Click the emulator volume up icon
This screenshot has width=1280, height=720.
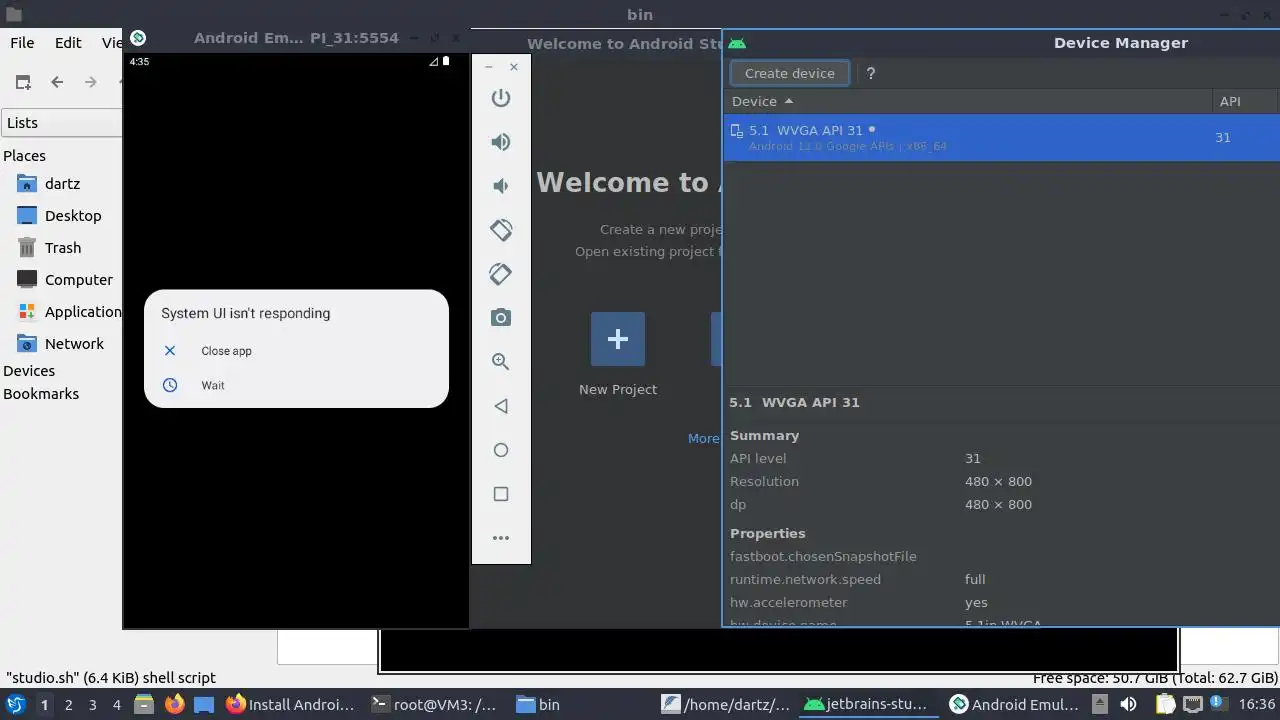[x=501, y=142]
